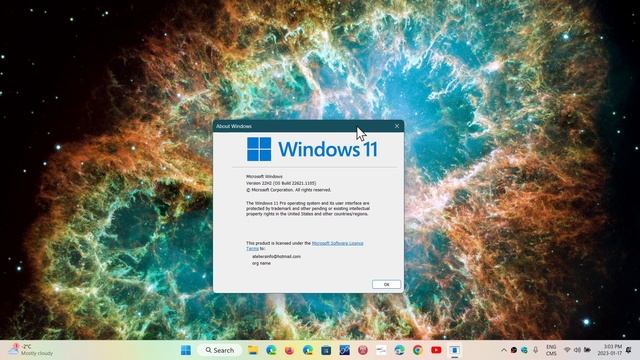
Task: Open File Explorer from the taskbar
Action: click(x=253, y=350)
